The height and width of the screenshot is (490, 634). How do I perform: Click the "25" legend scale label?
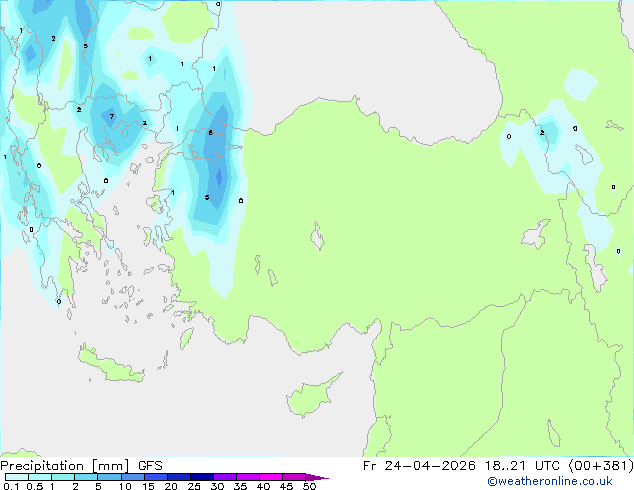[194, 486]
